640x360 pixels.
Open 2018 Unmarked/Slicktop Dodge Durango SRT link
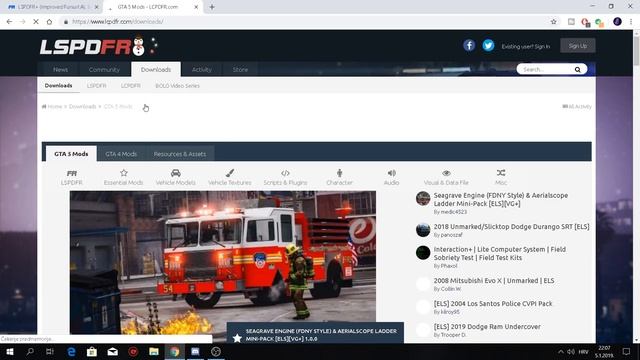point(511,227)
